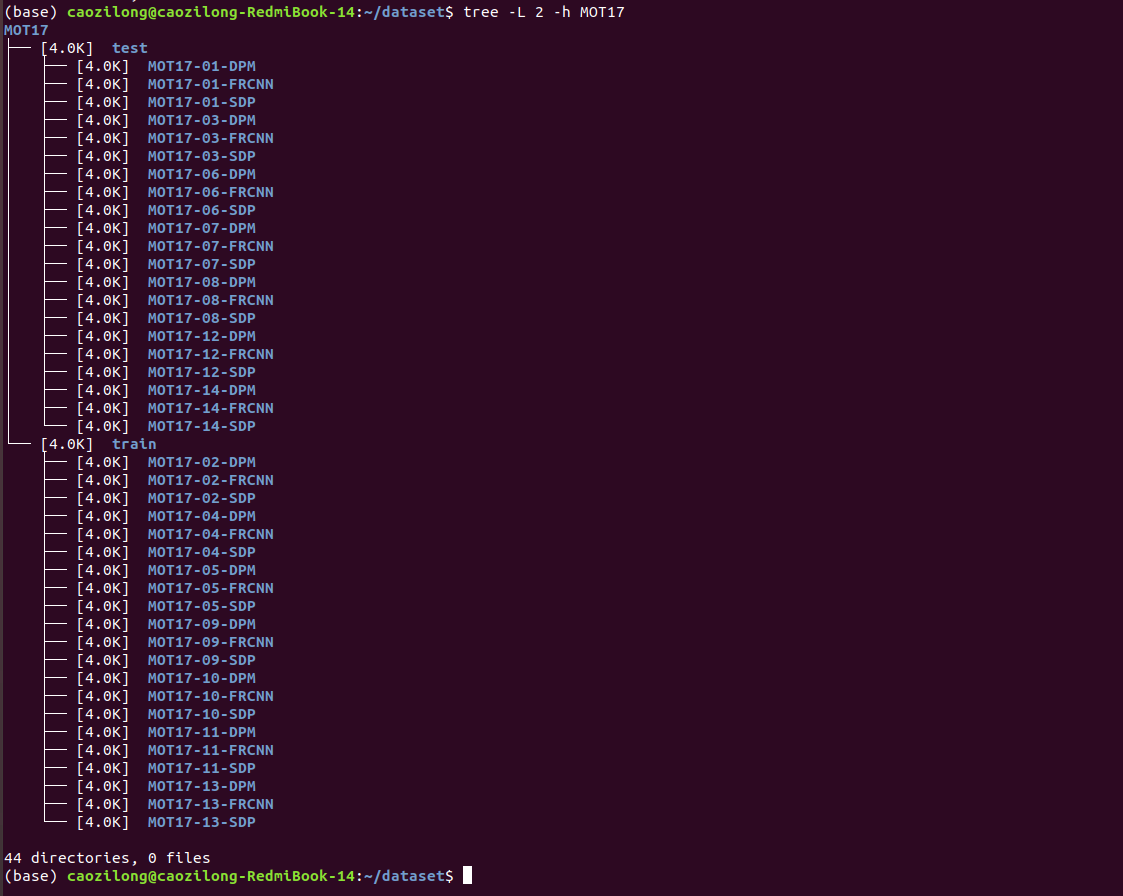Click MOT17-08-FRCNN folder name
The image size is (1123, 896).
click(x=211, y=300)
